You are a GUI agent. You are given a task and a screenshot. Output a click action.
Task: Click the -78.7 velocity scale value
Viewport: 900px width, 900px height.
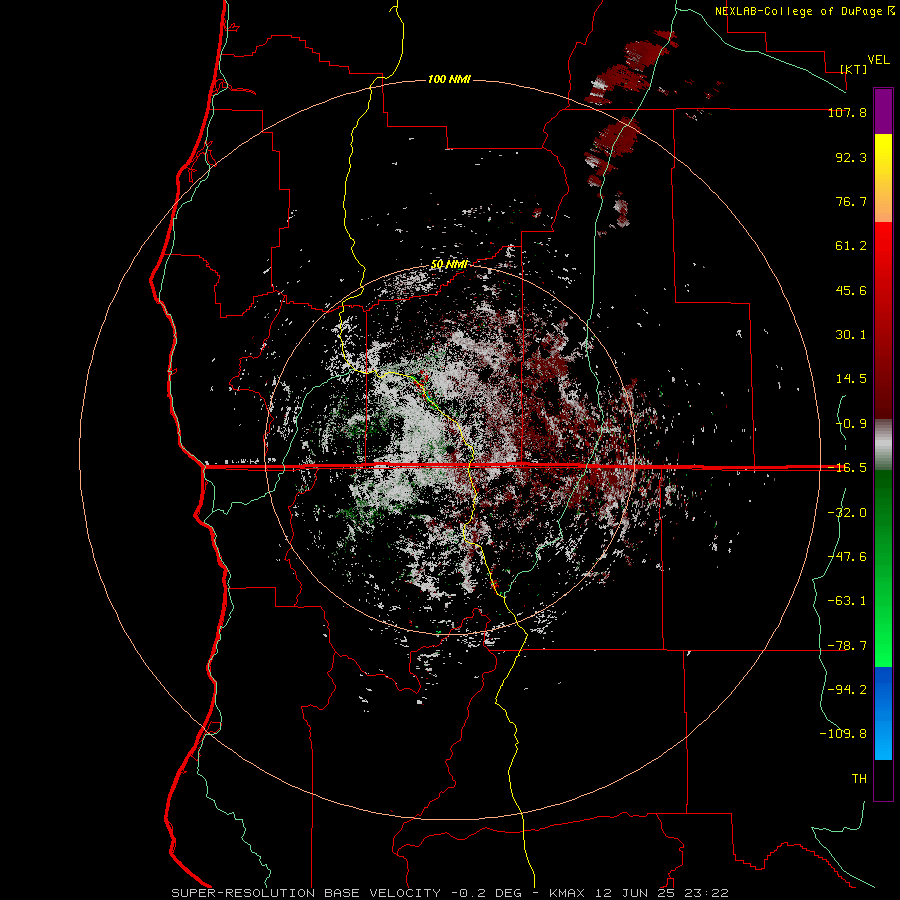pyautogui.click(x=847, y=646)
